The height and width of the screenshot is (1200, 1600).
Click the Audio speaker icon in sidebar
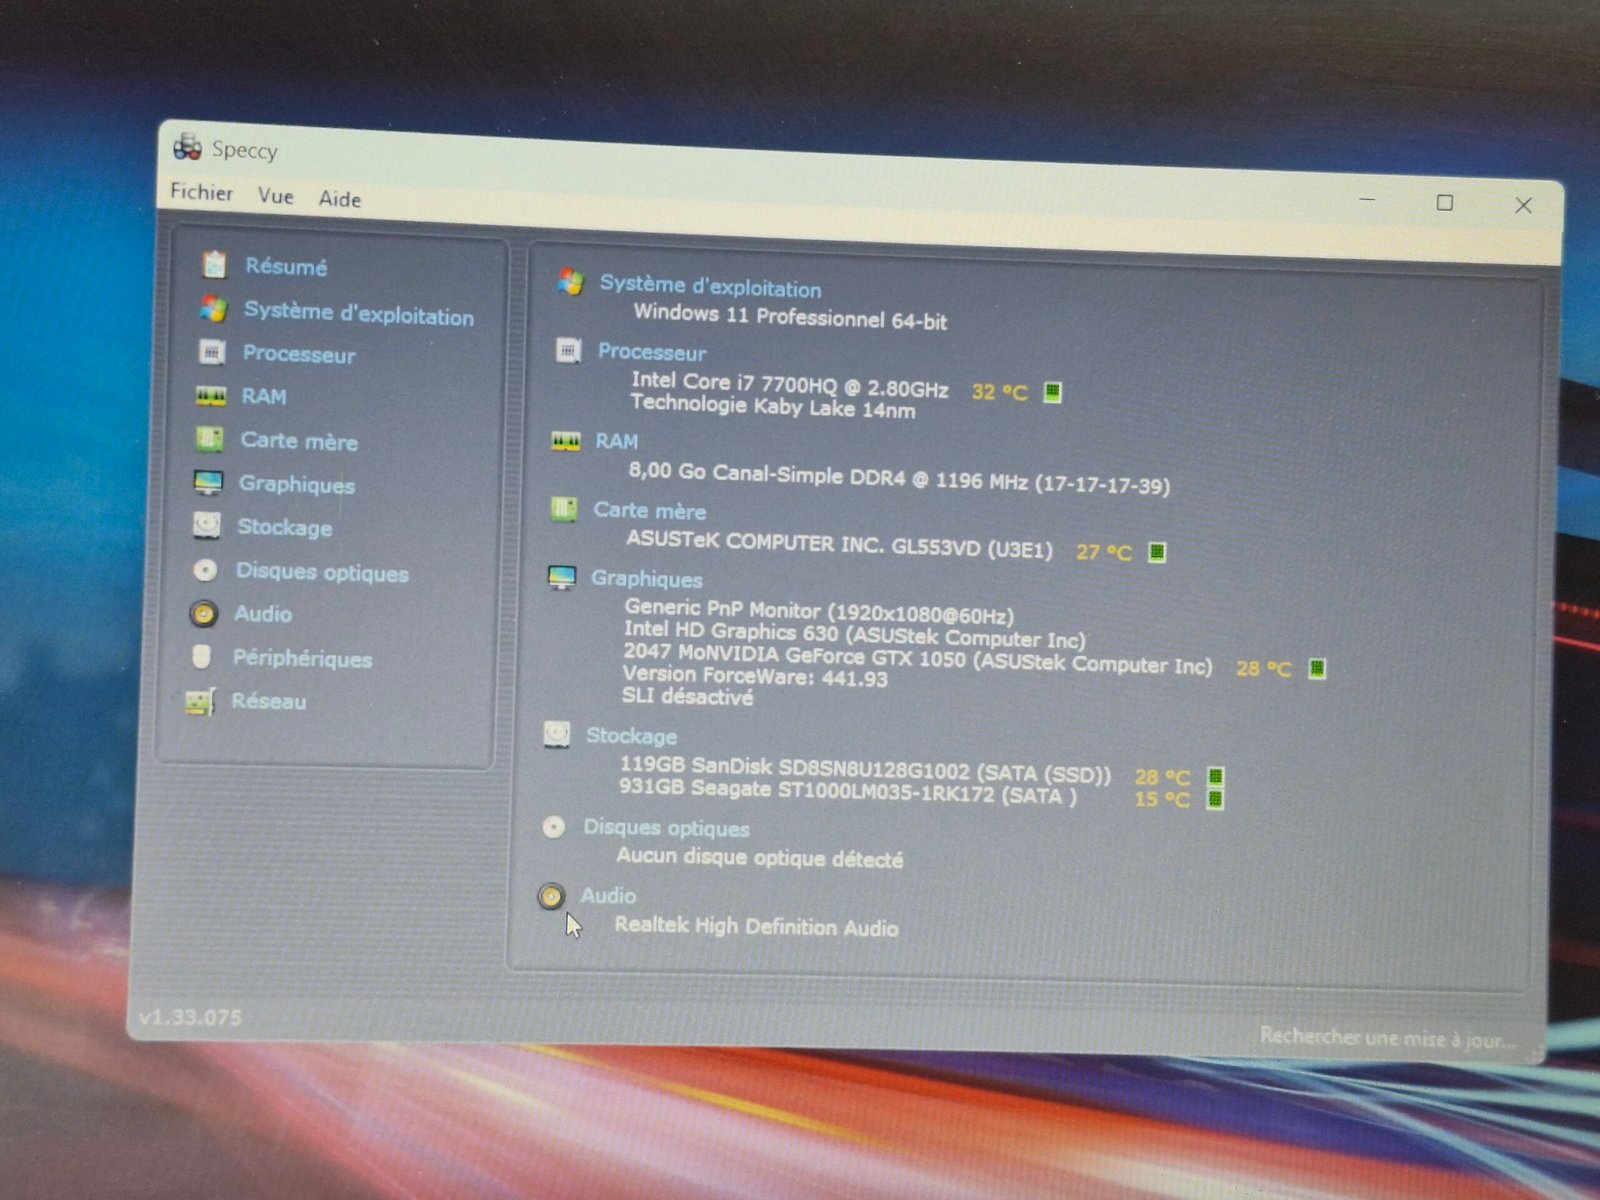coord(204,613)
